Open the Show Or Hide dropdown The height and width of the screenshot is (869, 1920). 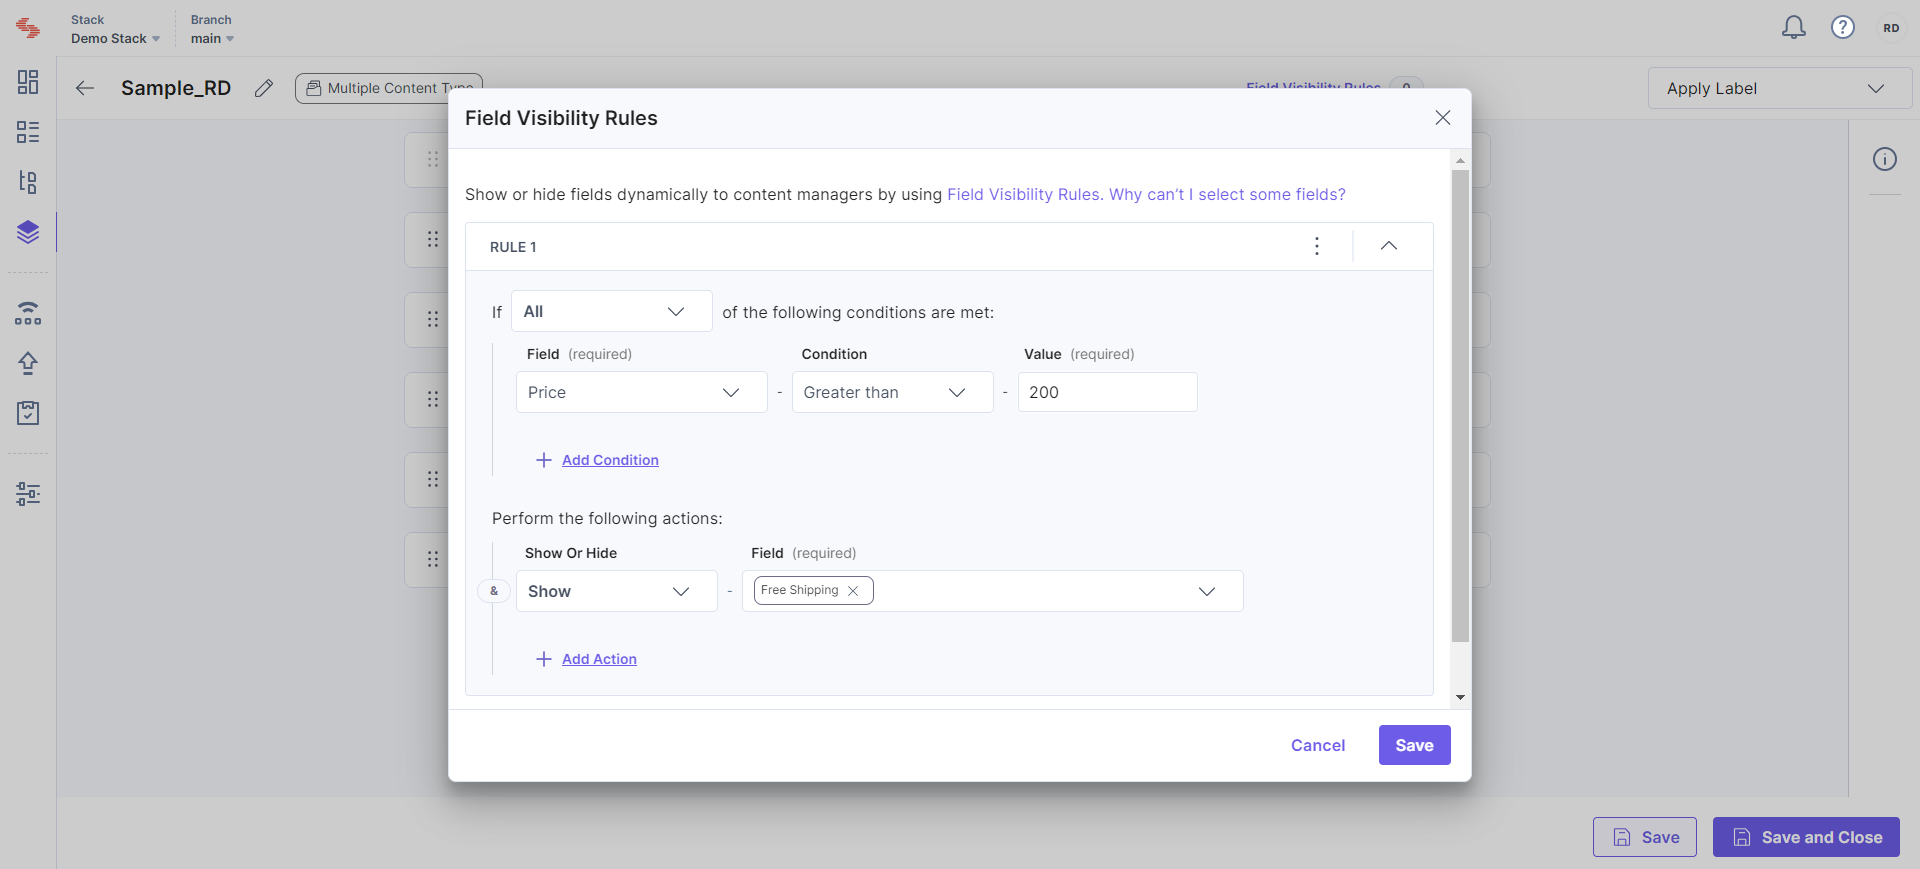click(x=617, y=591)
